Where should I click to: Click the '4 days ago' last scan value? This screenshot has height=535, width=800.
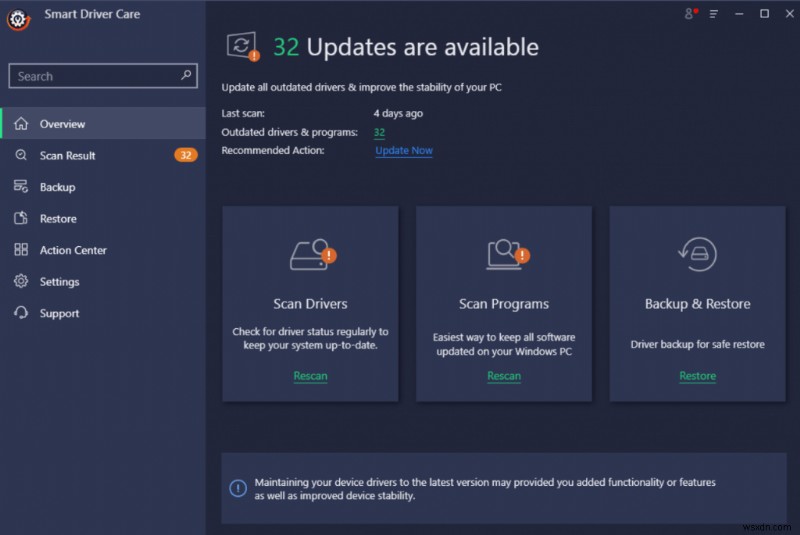pyautogui.click(x=398, y=113)
